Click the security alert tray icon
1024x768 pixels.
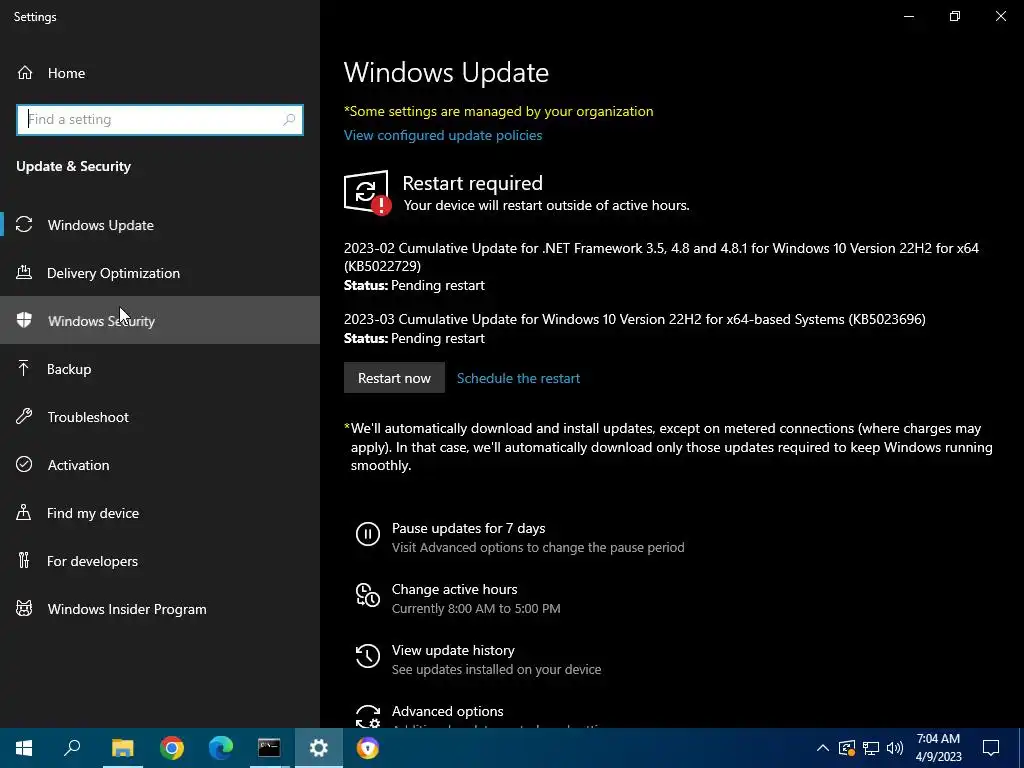point(846,748)
